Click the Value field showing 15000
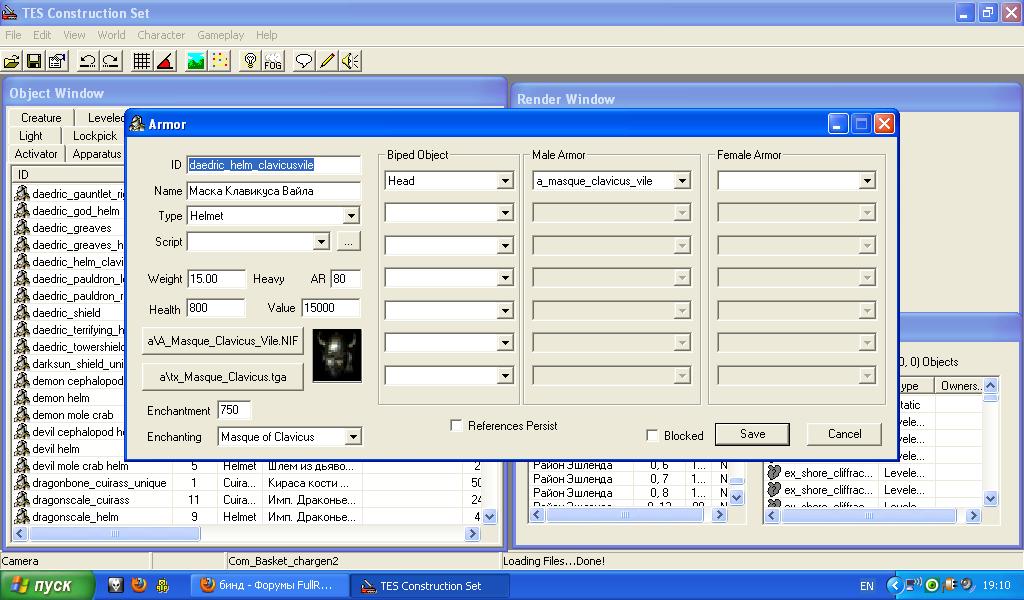This screenshot has width=1024, height=600. pyautogui.click(x=330, y=308)
